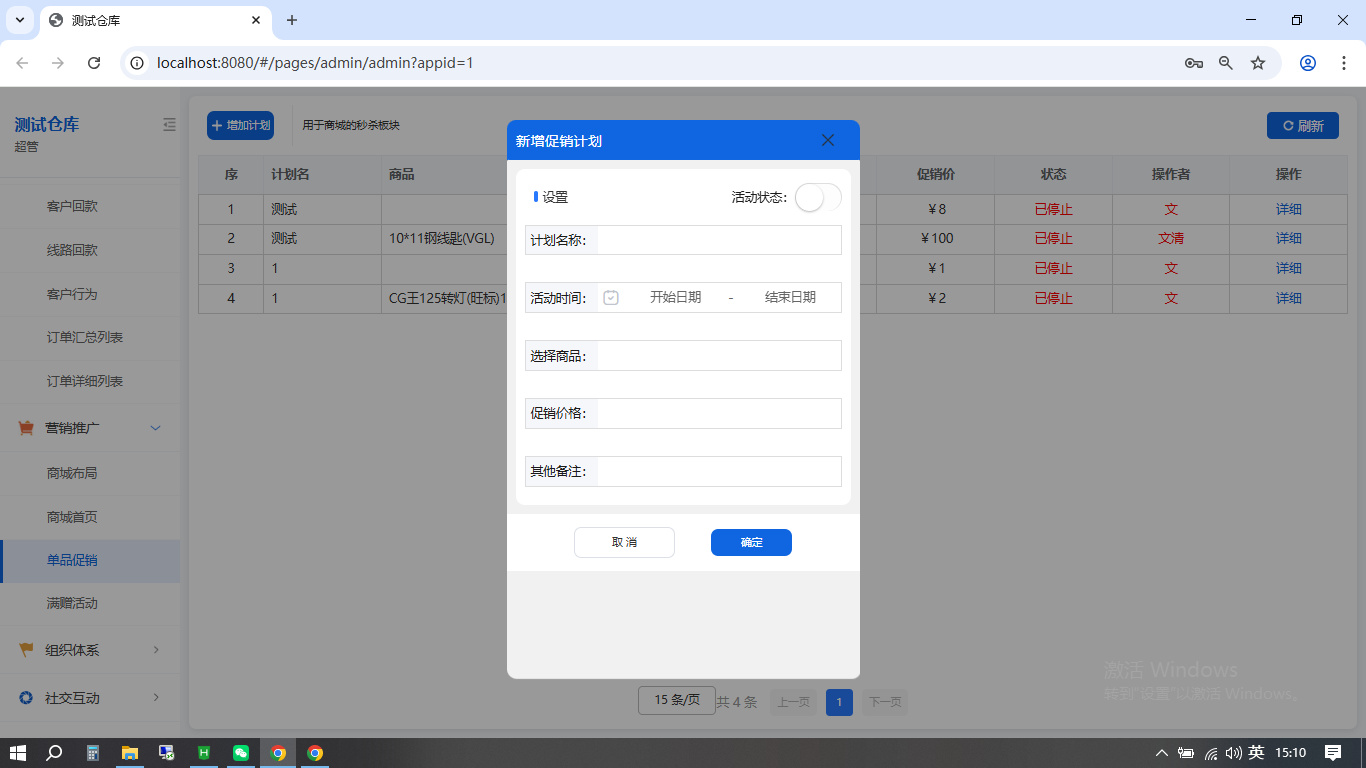The width and height of the screenshot is (1366, 768).
Task: Close the 新增促销计划 dialog with X icon
Action: (827, 140)
